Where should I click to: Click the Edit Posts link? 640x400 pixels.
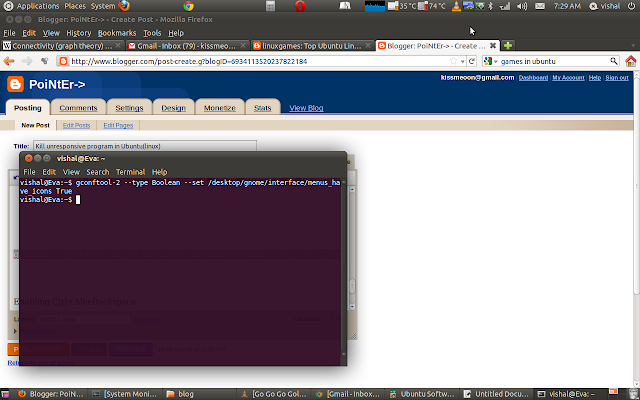(76, 125)
